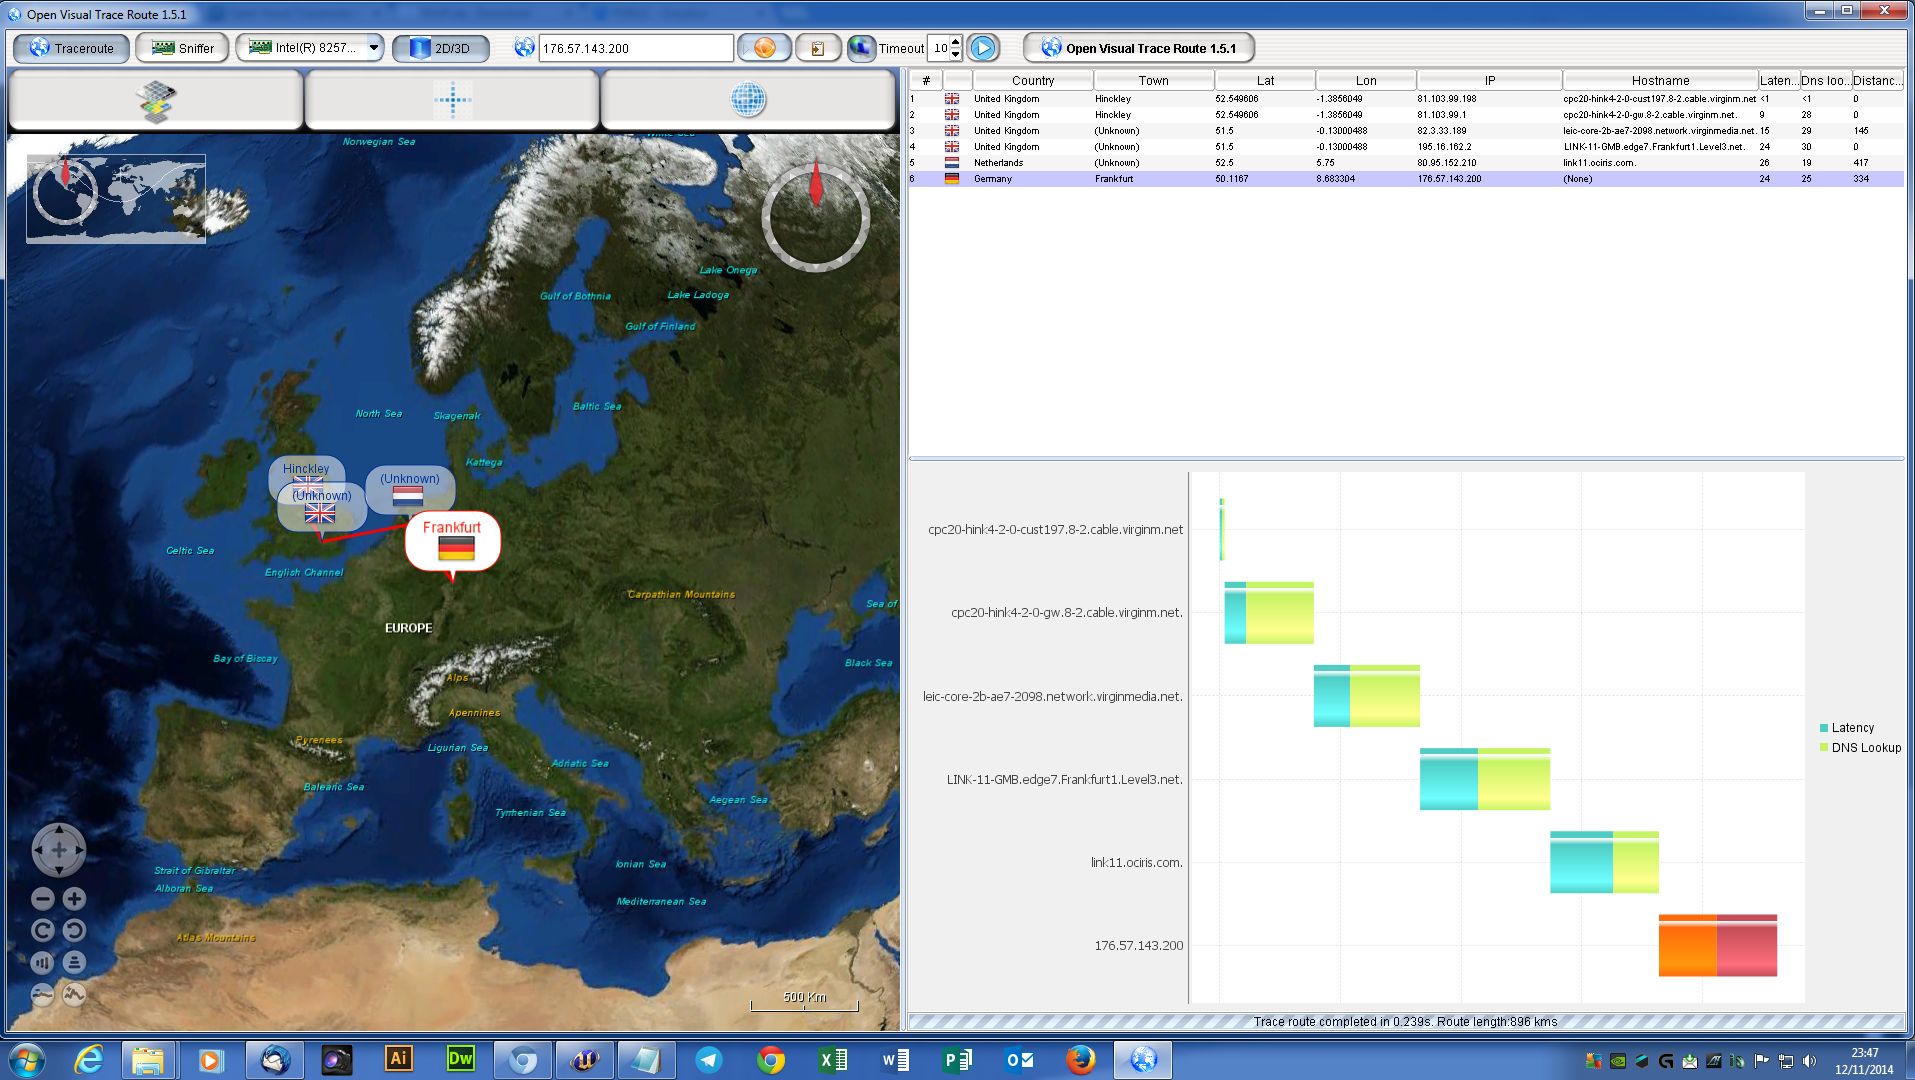Click the Open Visual Trace Route 1.5.1 button

(1138, 48)
